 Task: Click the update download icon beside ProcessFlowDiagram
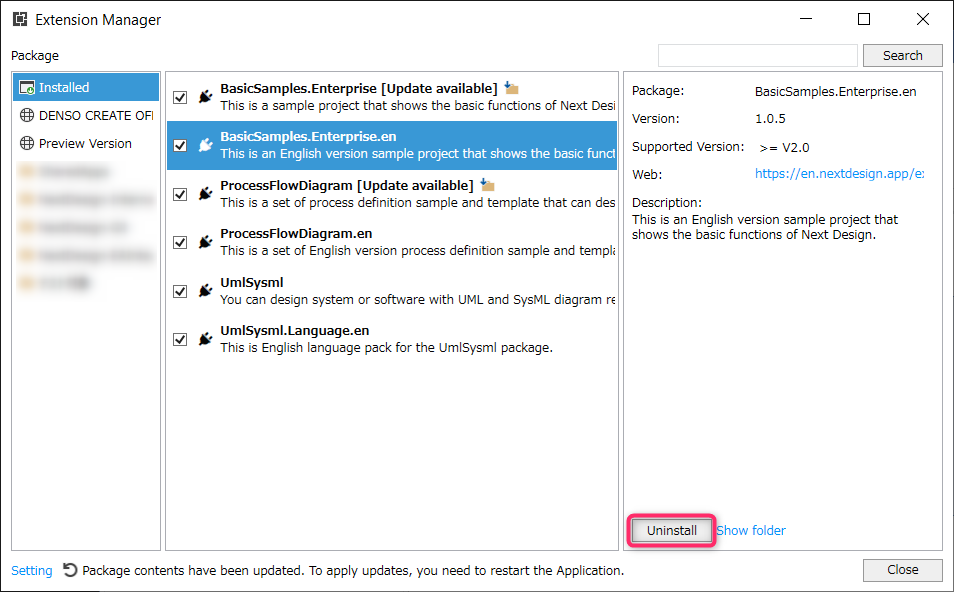pyautogui.click(x=487, y=185)
